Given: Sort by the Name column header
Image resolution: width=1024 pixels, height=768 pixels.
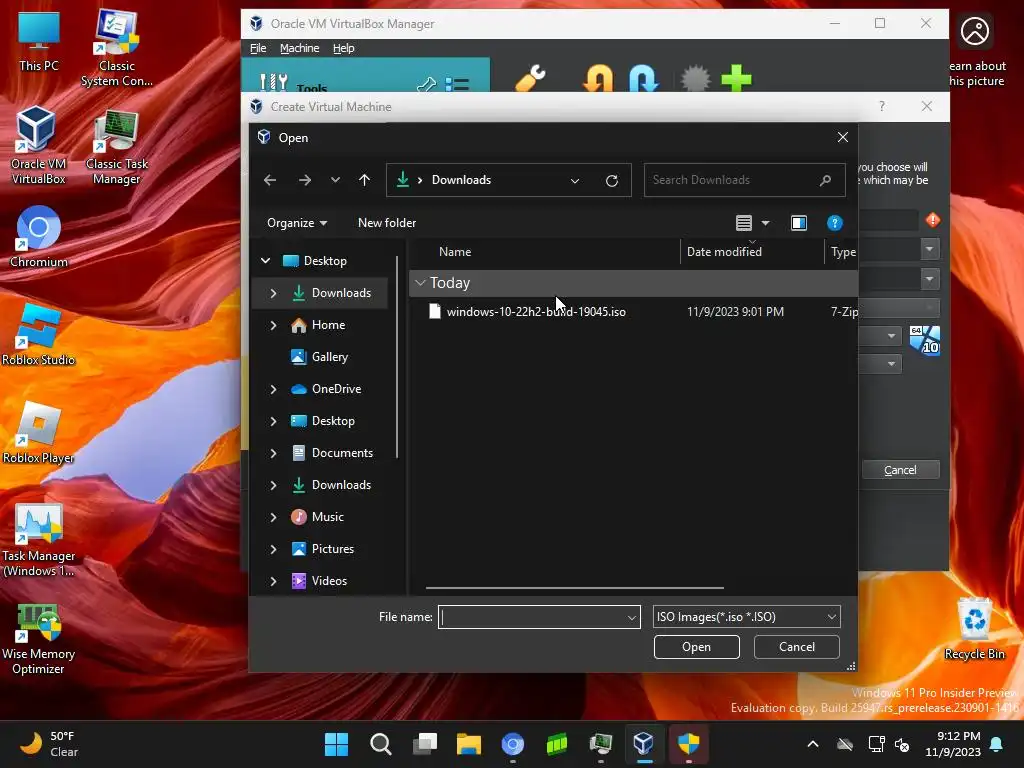Looking at the screenshot, I should coord(455,251).
